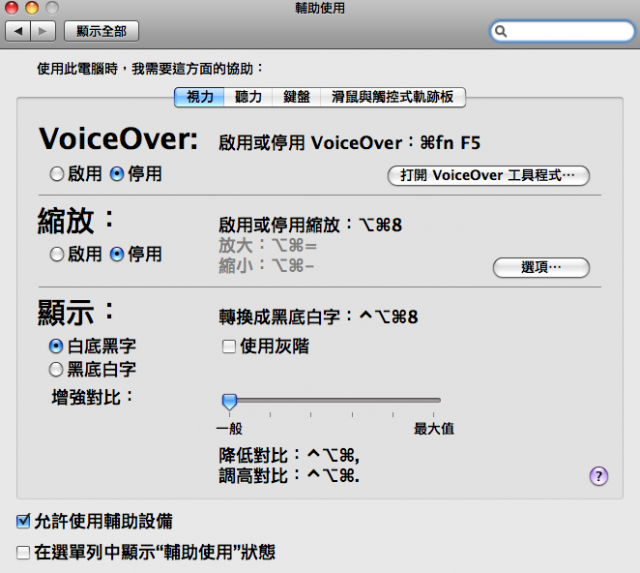Image resolution: width=640 pixels, height=573 pixels.
Task: Click the magnifier icon in search field
Action: tap(500, 31)
